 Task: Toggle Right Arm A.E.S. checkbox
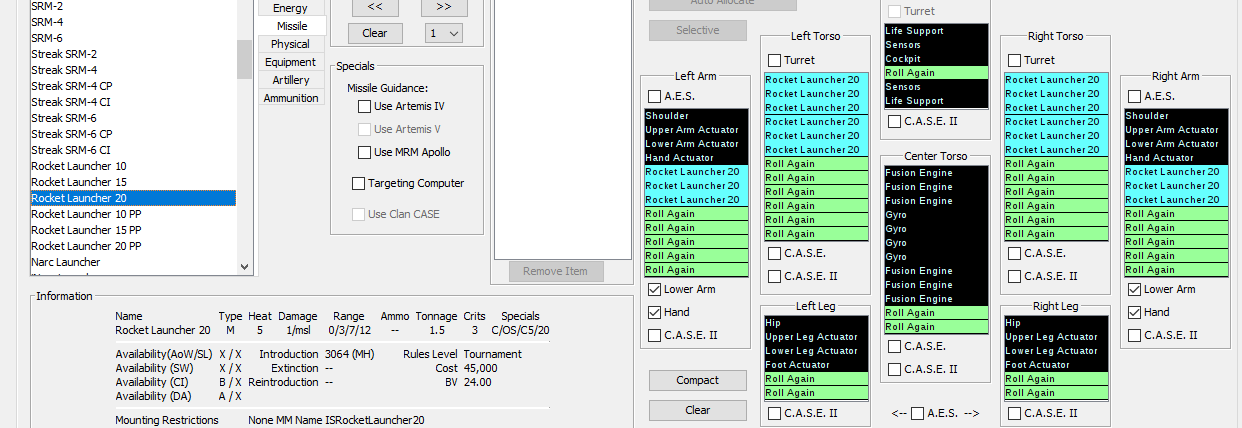coord(1135,96)
